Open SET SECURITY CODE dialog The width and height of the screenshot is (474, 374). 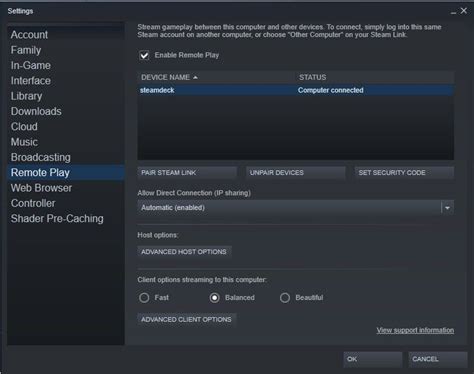point(404,173)
